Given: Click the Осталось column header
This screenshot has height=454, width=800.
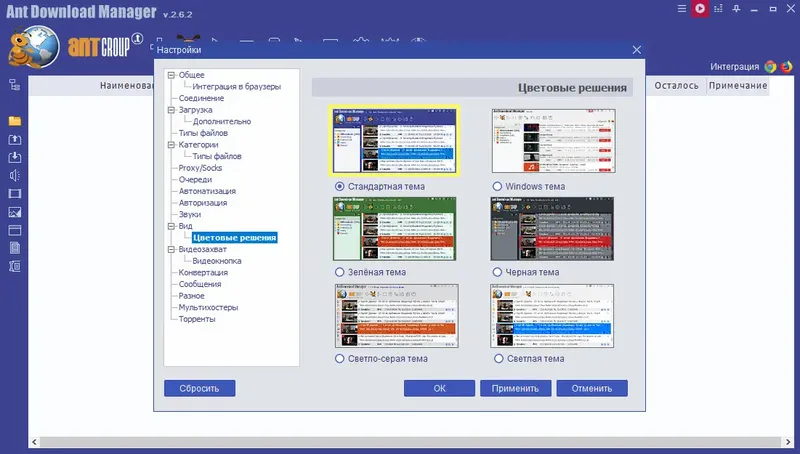Looking at the screenshot, I should pos(677,86).
